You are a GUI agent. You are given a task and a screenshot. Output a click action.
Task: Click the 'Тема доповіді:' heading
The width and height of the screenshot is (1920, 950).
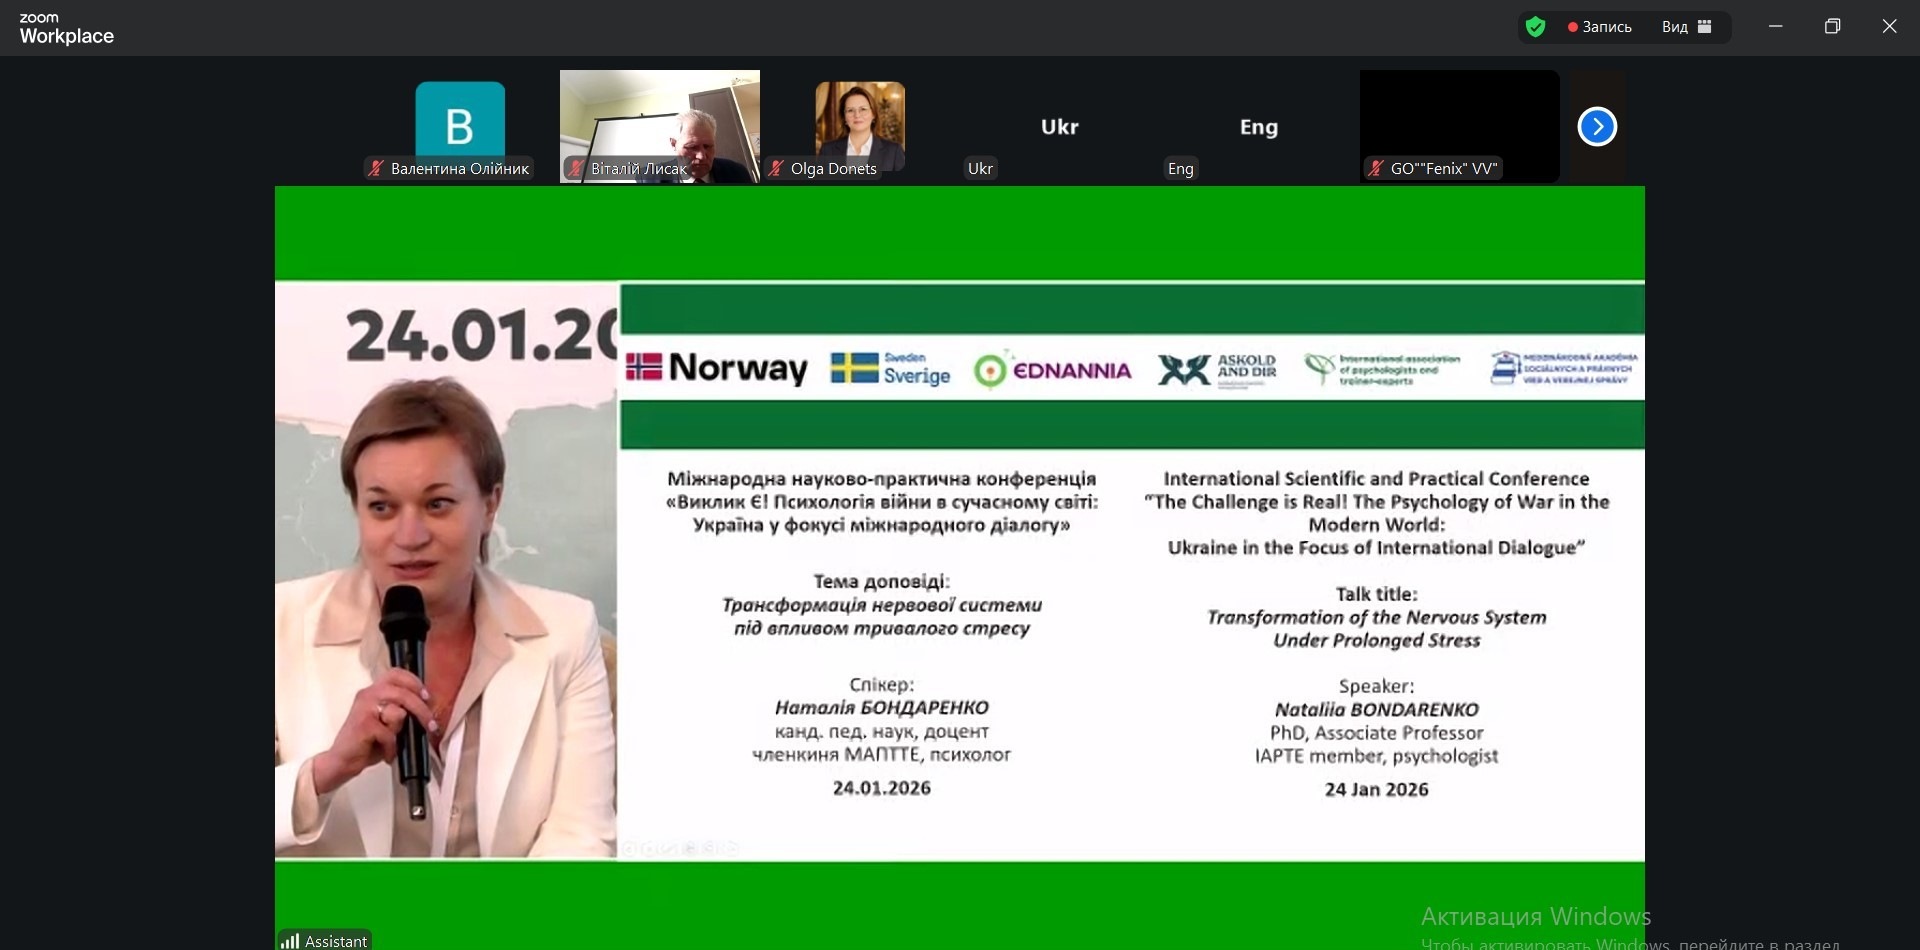click(x=881, y=581)
